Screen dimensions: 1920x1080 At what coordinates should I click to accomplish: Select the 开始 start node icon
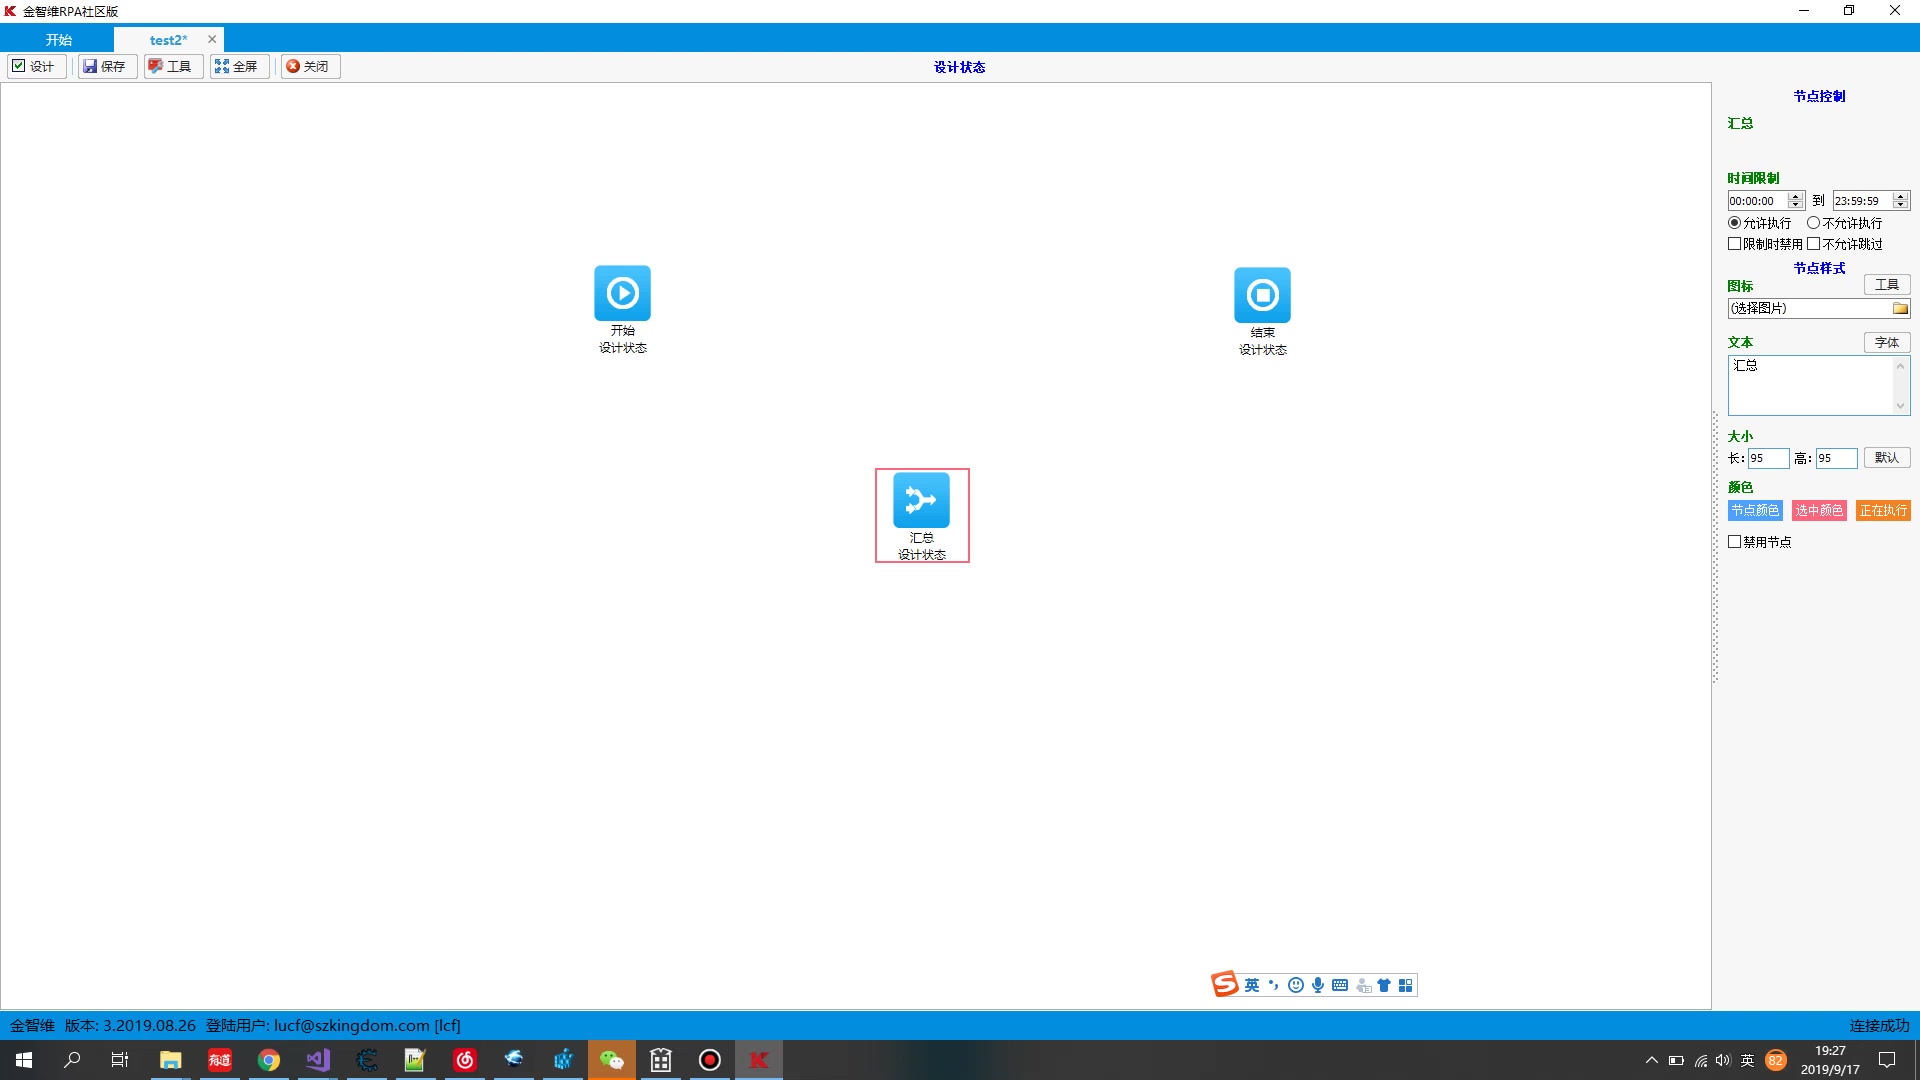622,293
